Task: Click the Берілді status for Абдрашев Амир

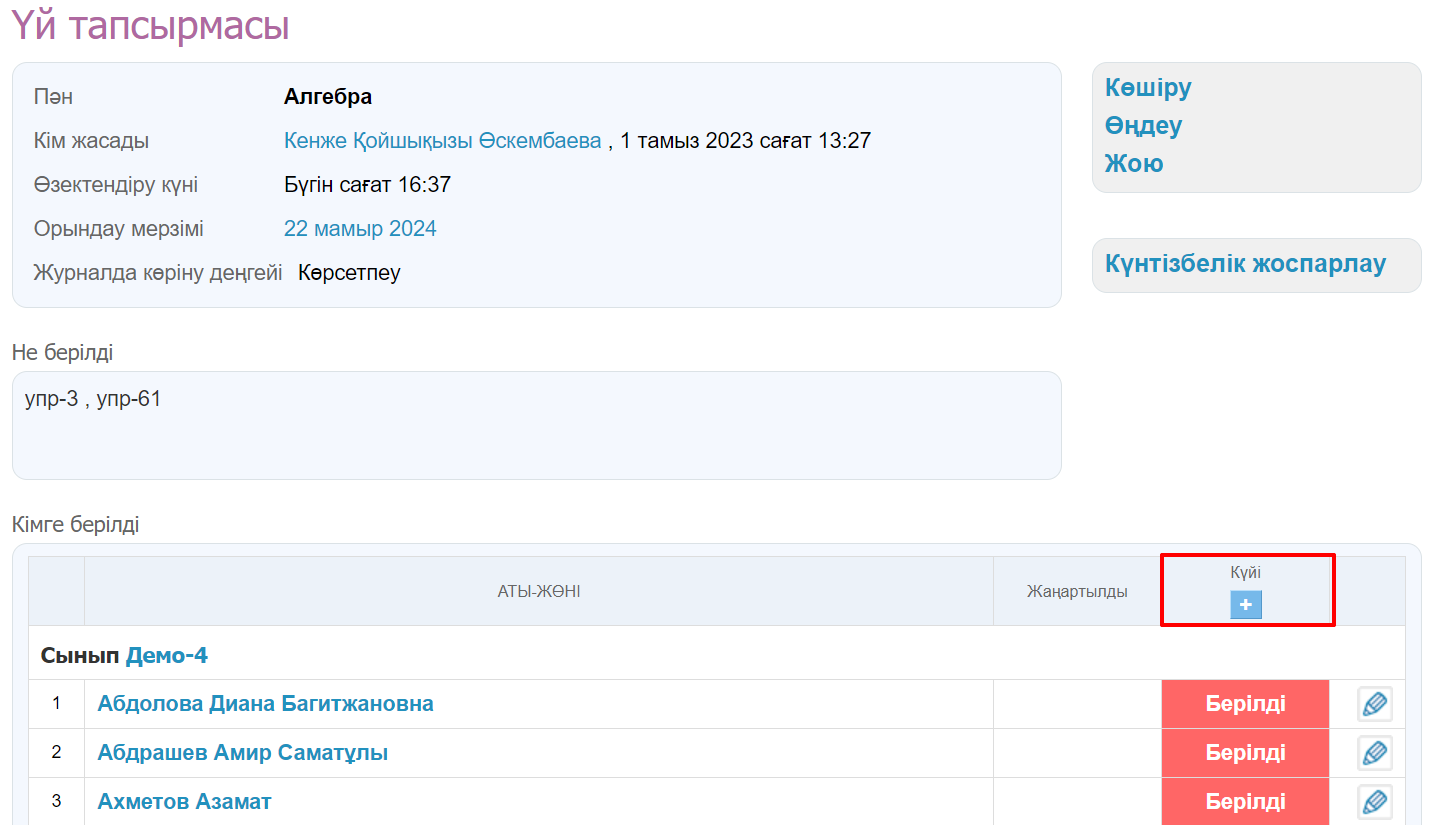Action: point(1245,753)
